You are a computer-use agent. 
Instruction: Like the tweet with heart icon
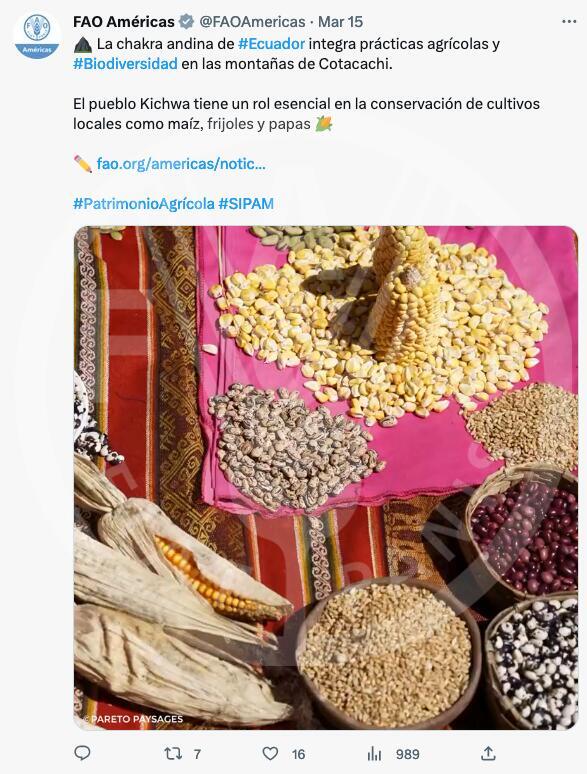(x=270, y=754)
